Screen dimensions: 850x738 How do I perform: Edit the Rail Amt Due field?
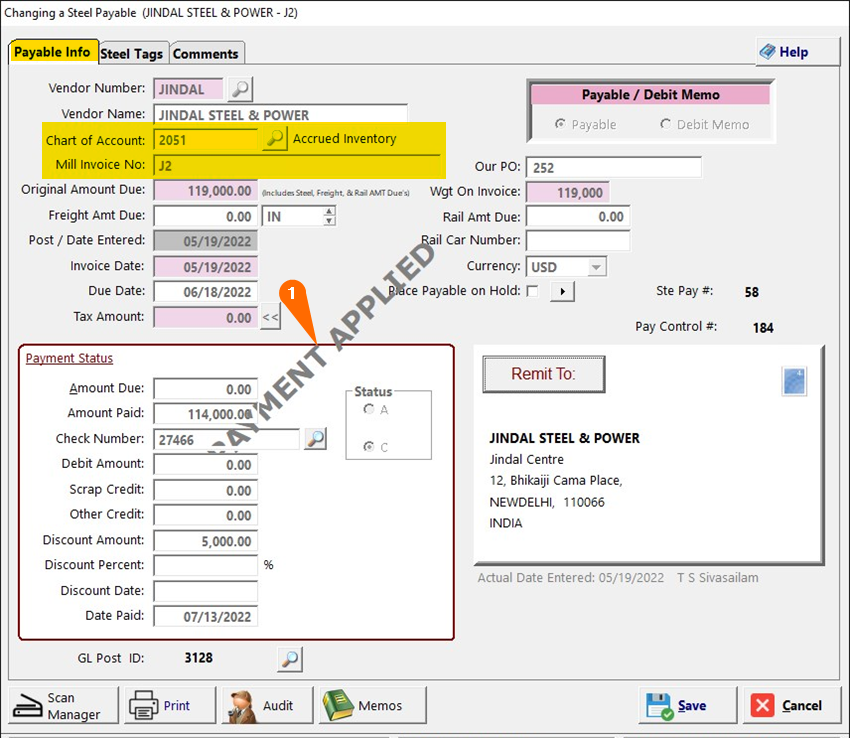click(x=578, y=216)
